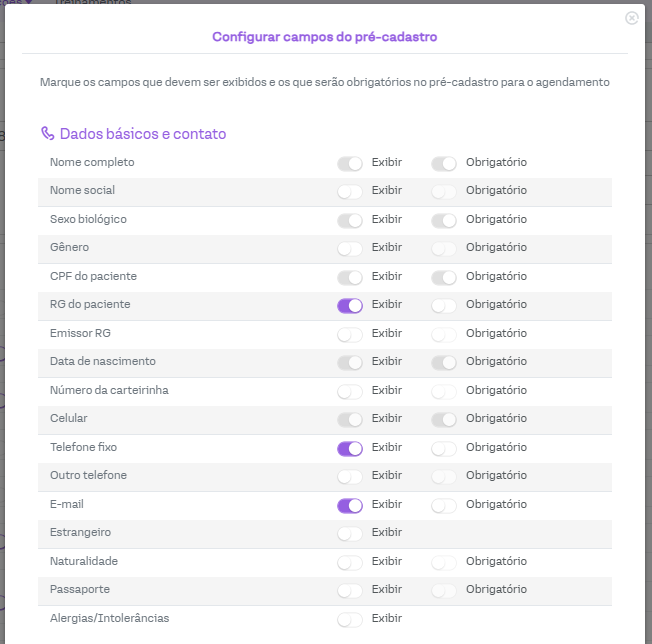
Task: Set Telefone fixo as Obrigatório
Action: click(444, 448)
